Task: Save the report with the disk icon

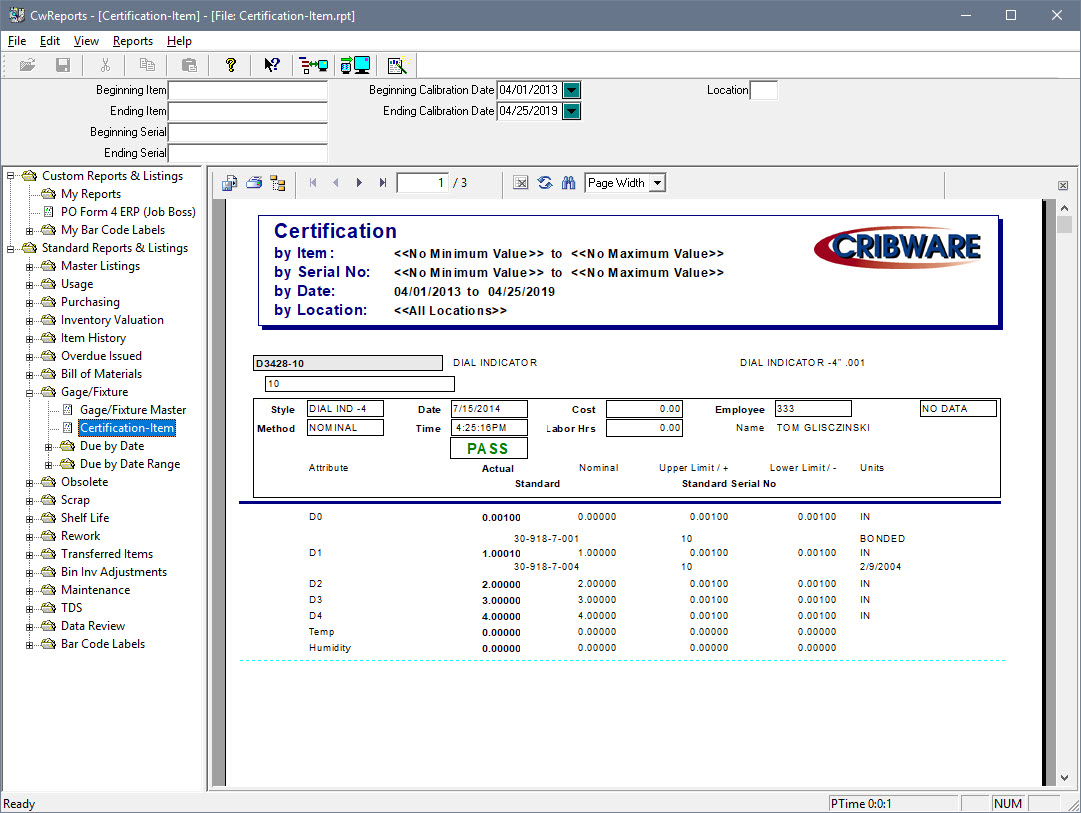Action: tap(63, 64)
